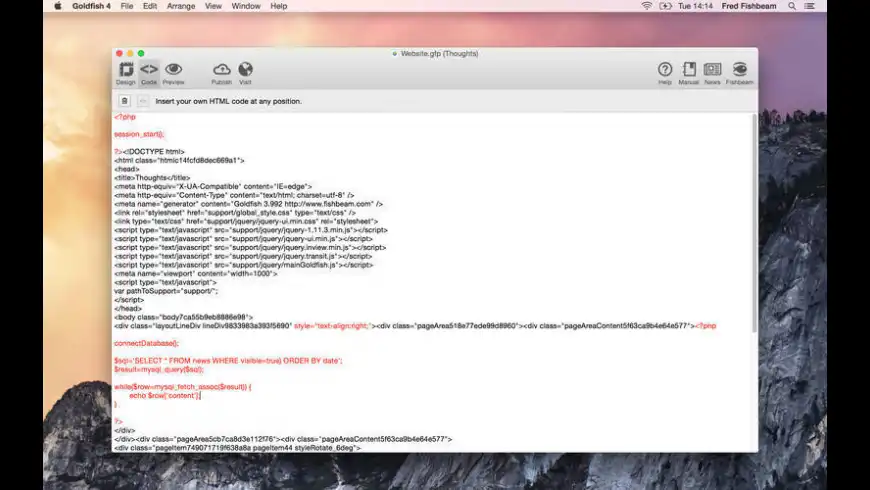Click the echo $row['content'] line
The height and width of the screenshot is (490, 870).
point(165,396)
